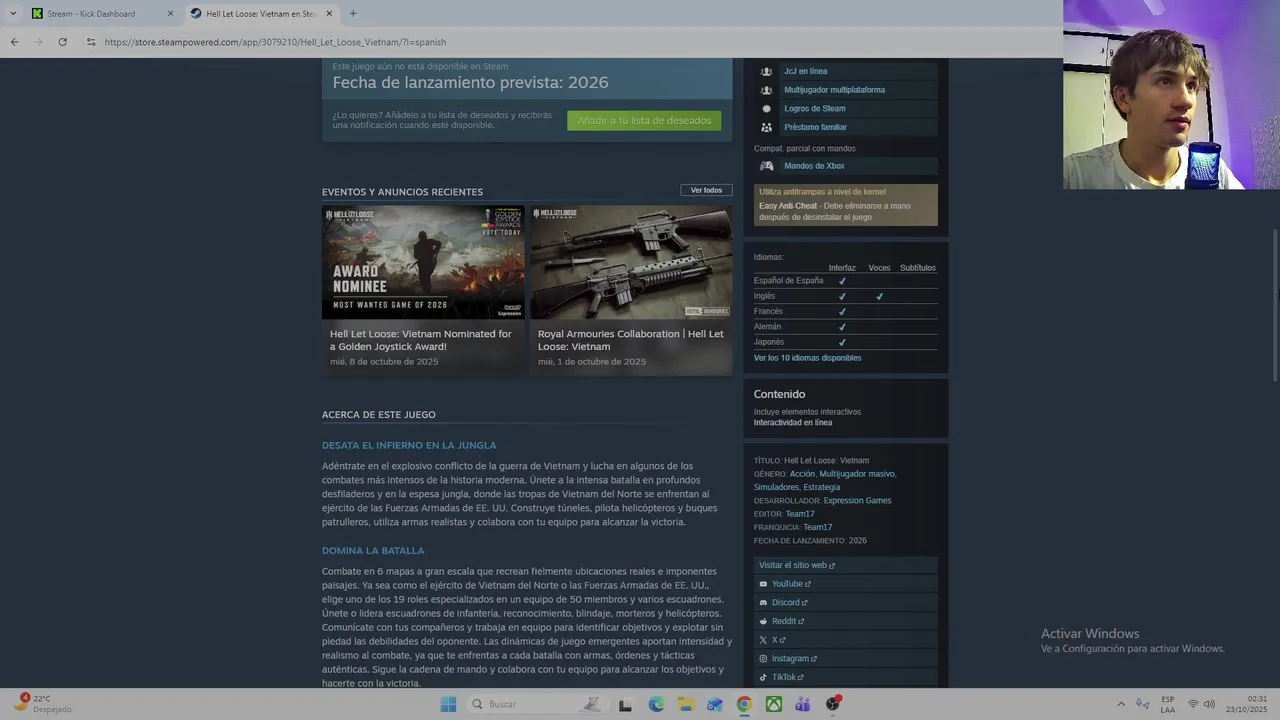Click the Team17 editor link
Image resolution: width=1280 pixels, height=720 pixels.
799,514
